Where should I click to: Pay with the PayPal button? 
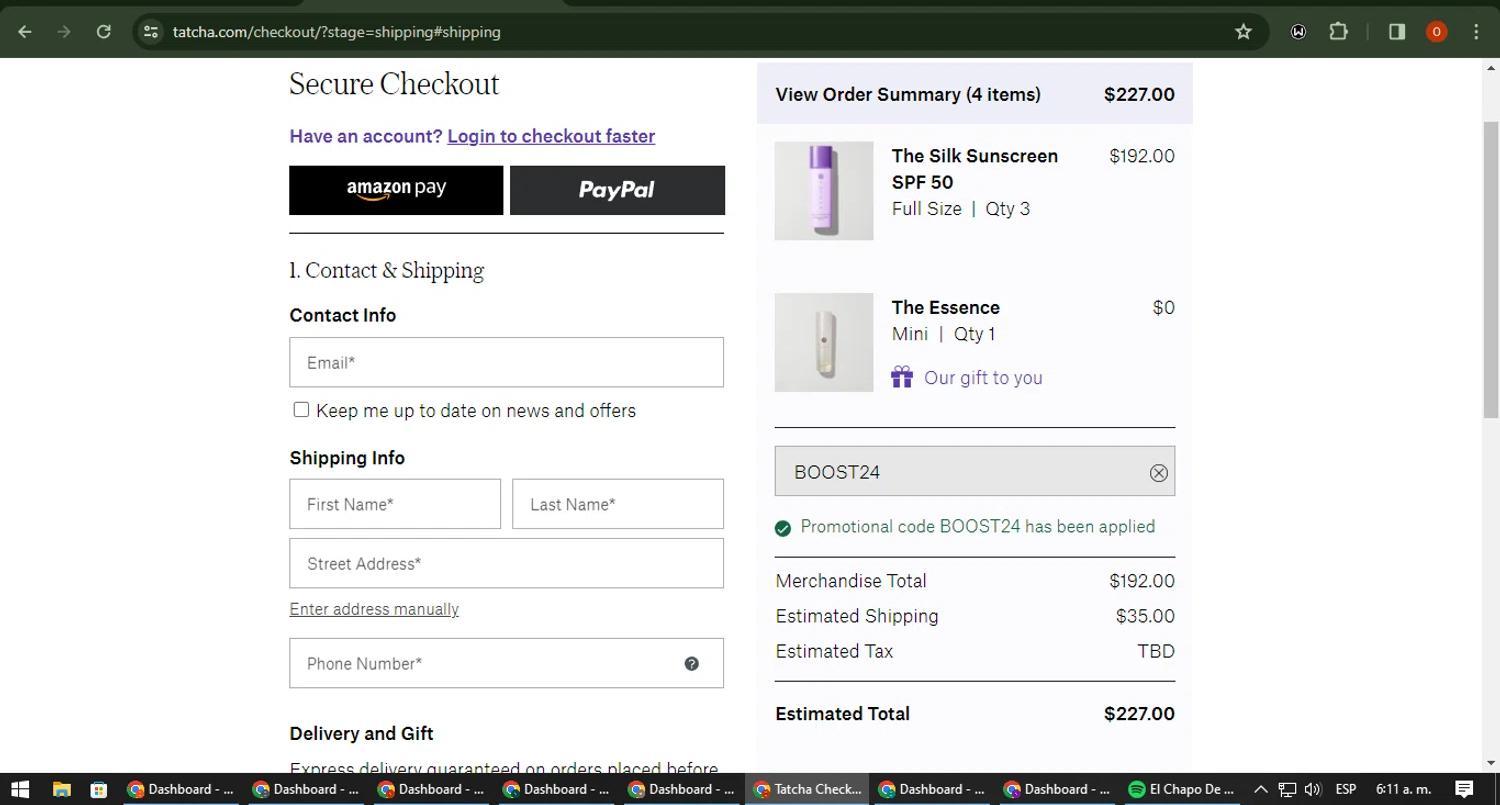(617, 190)
